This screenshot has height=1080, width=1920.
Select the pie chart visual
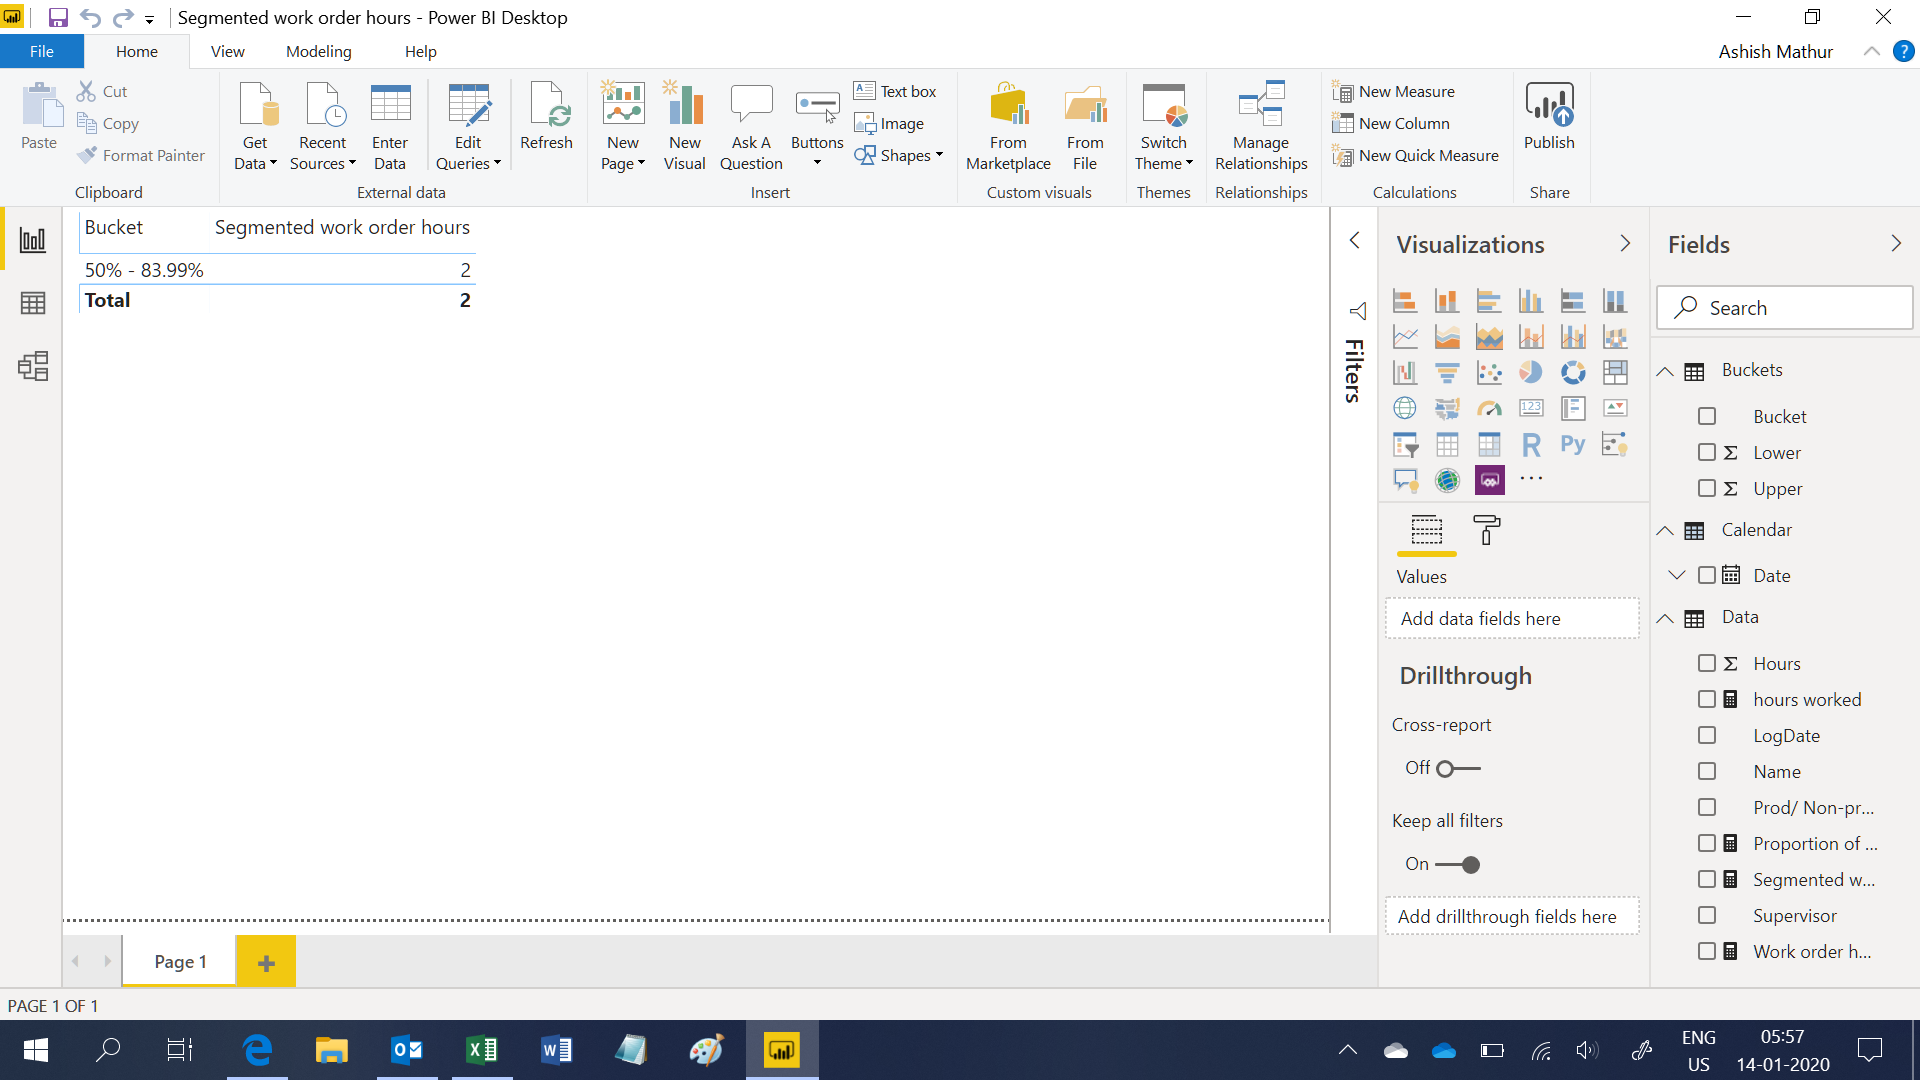(x=1531, y=372)
